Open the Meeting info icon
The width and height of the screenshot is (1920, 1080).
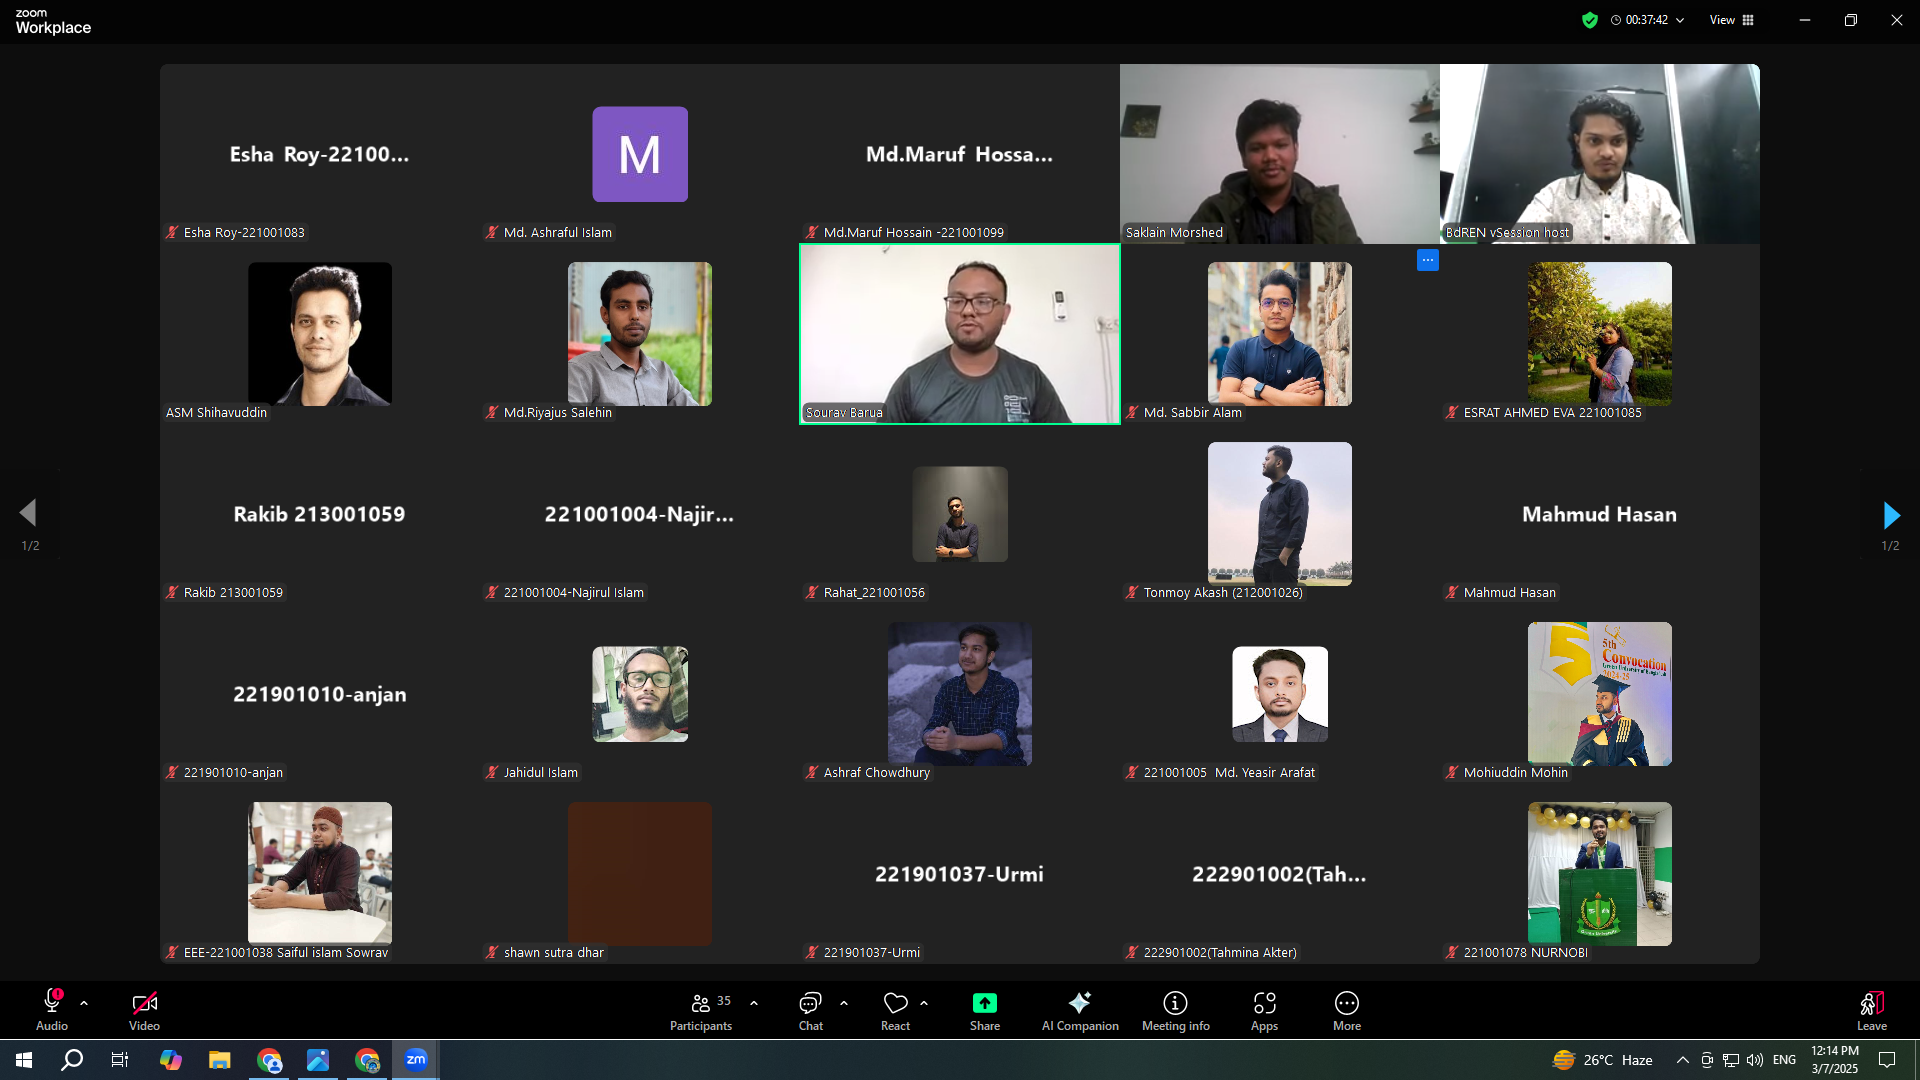1175,1003
